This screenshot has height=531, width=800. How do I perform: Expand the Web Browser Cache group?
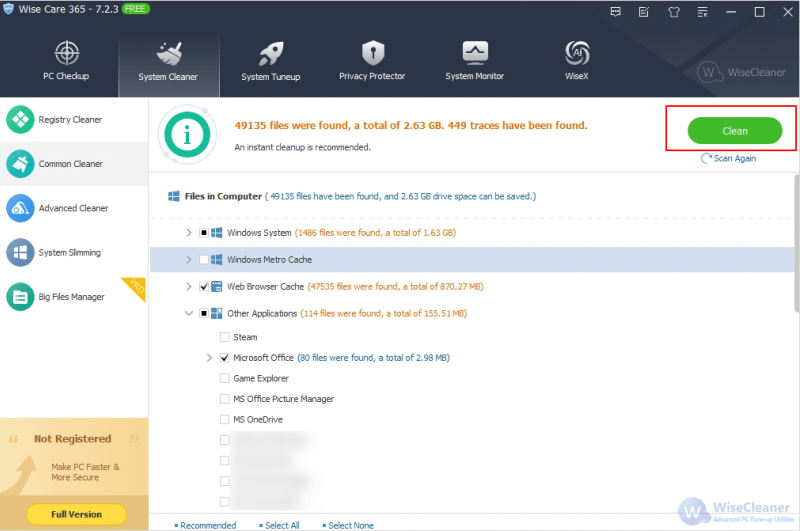click(x=188, y=287)
